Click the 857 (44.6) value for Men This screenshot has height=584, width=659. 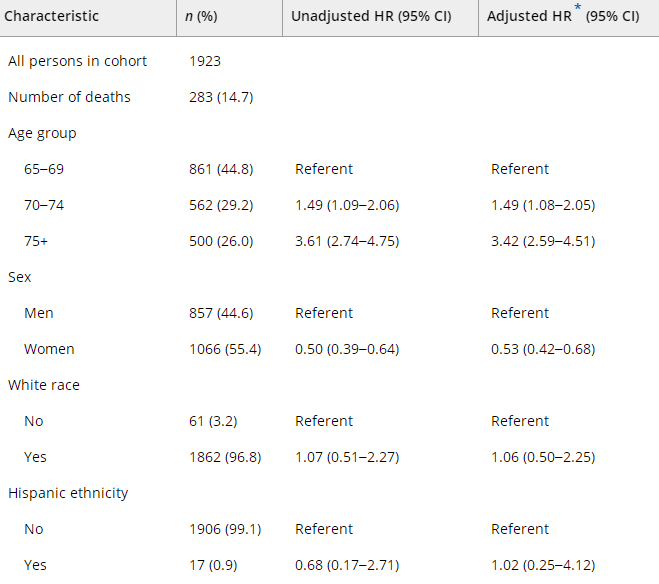221,313
